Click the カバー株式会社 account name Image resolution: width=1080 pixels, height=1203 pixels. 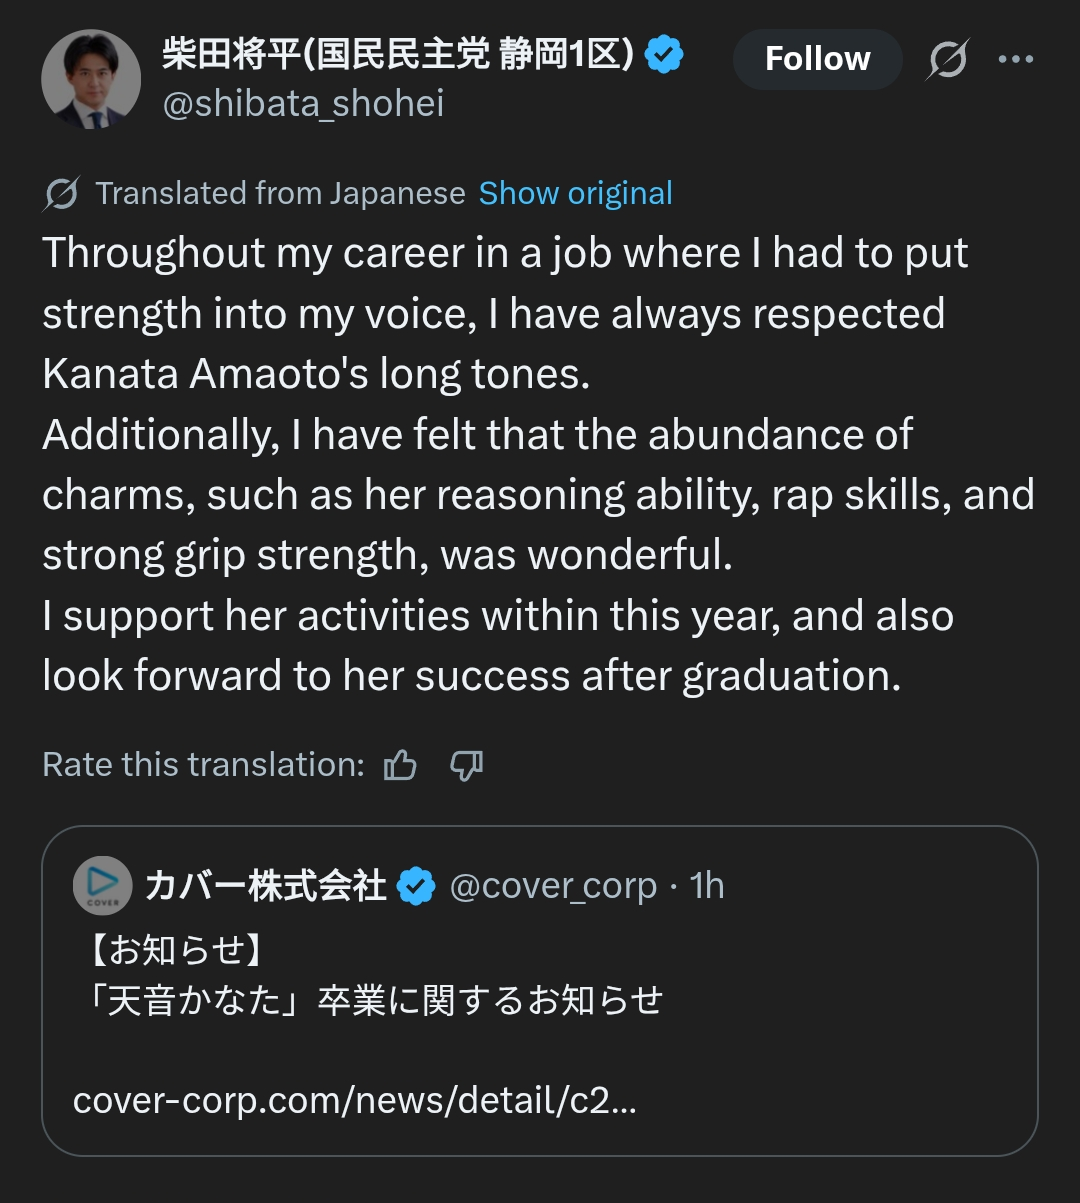[x=265, y=886]
